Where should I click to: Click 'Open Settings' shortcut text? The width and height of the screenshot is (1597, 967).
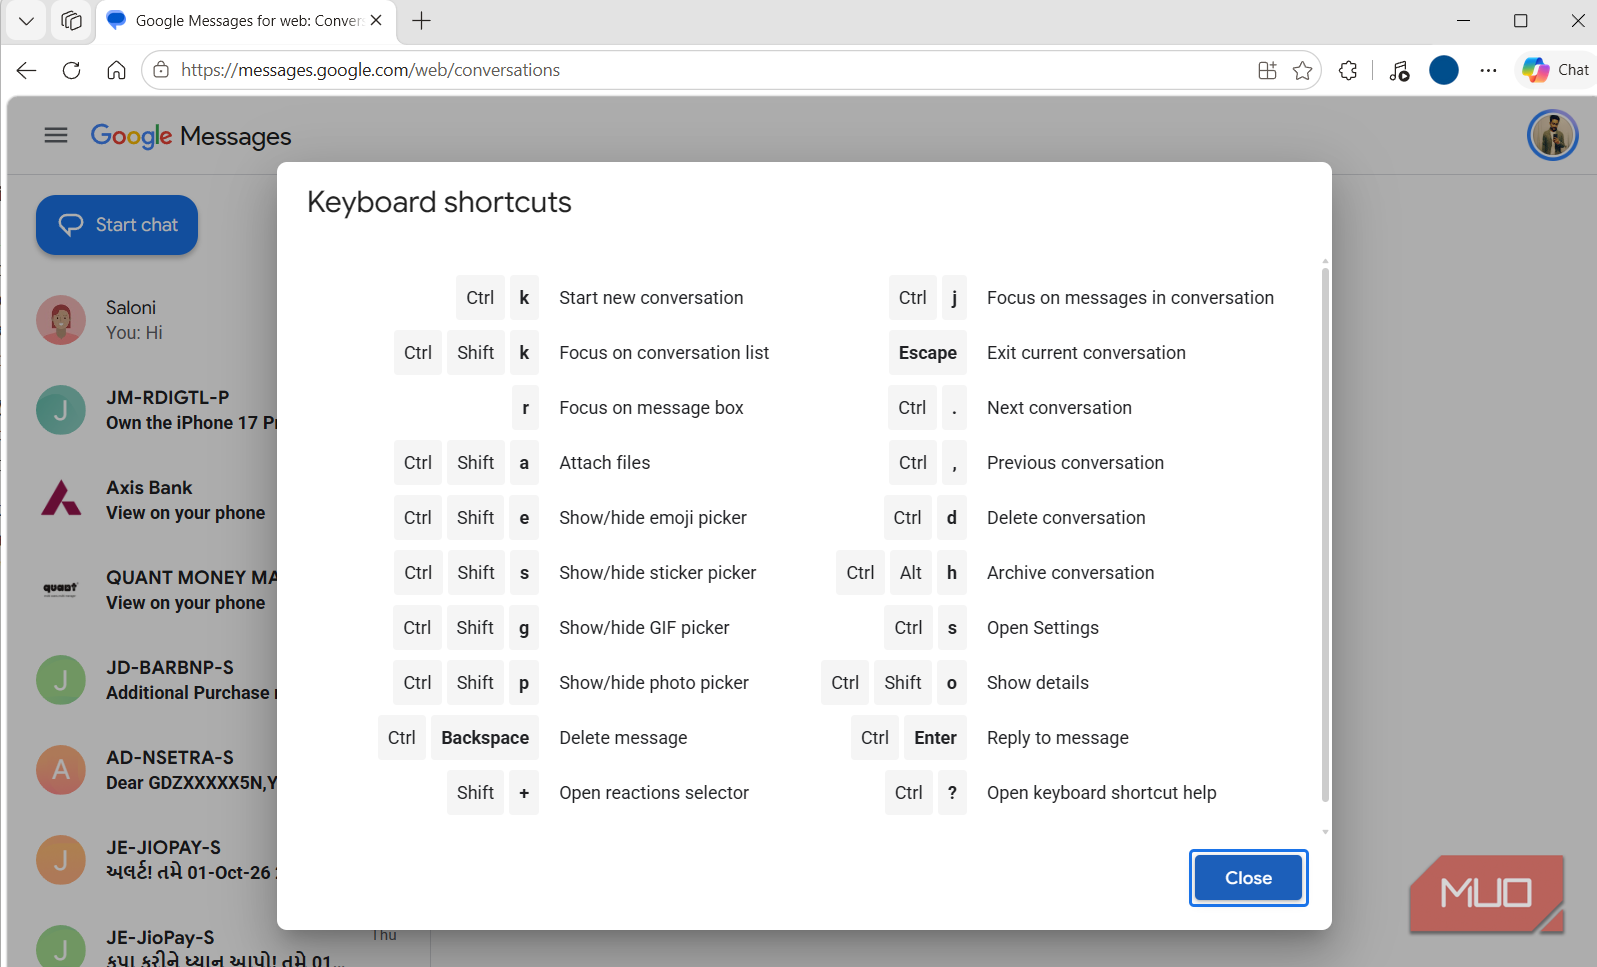coord(1043,628)
